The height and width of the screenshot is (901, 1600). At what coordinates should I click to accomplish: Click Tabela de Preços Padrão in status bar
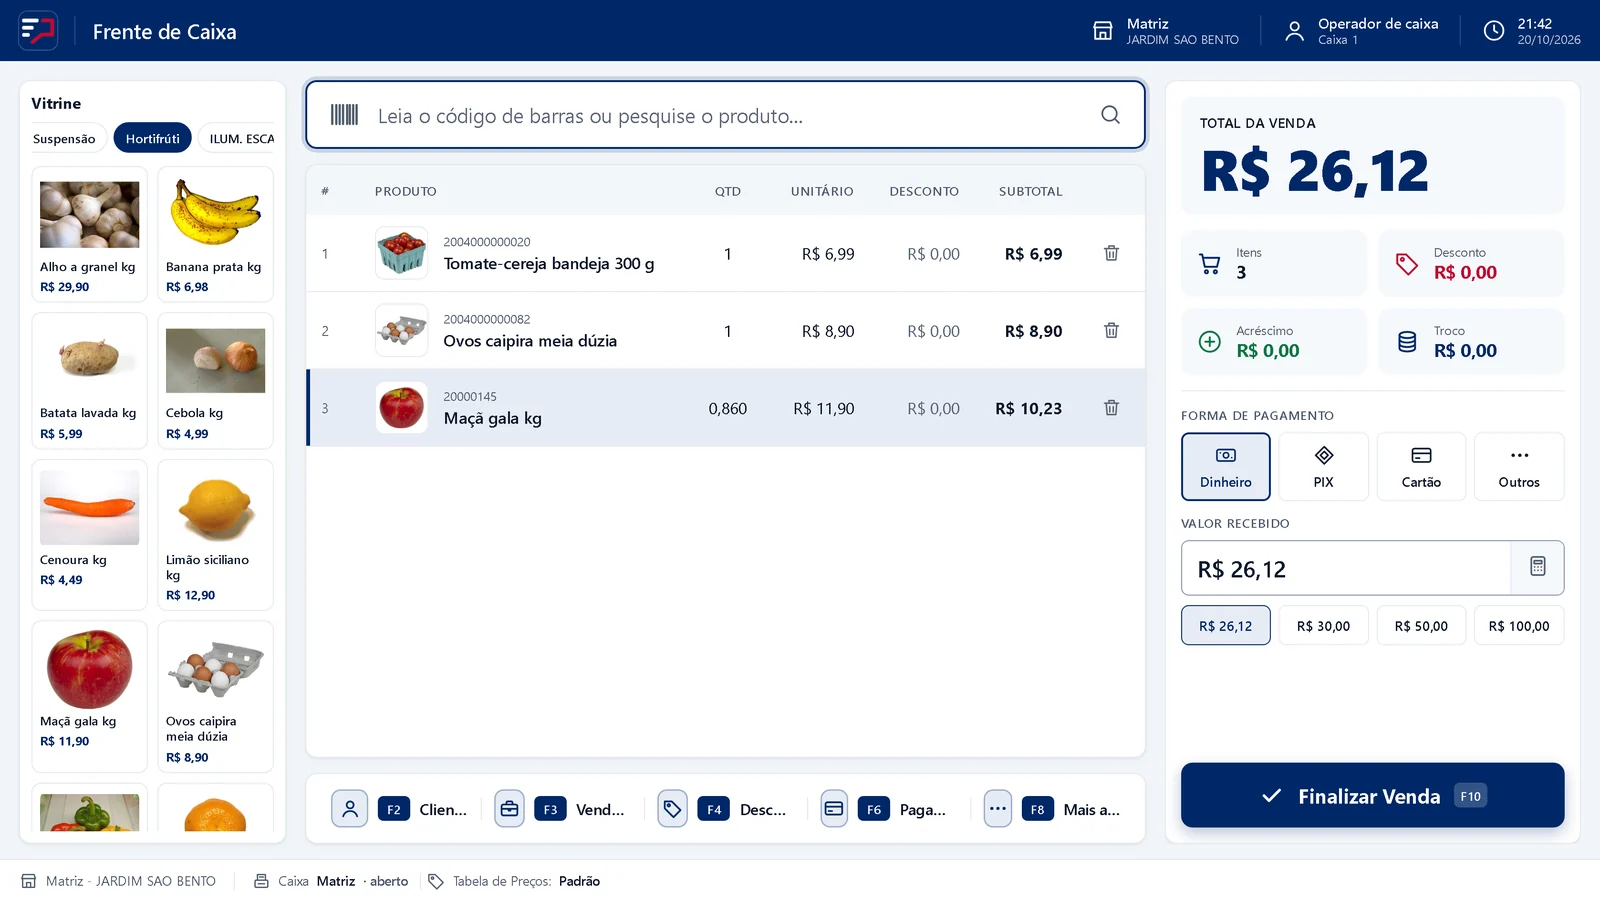[514, 881]
